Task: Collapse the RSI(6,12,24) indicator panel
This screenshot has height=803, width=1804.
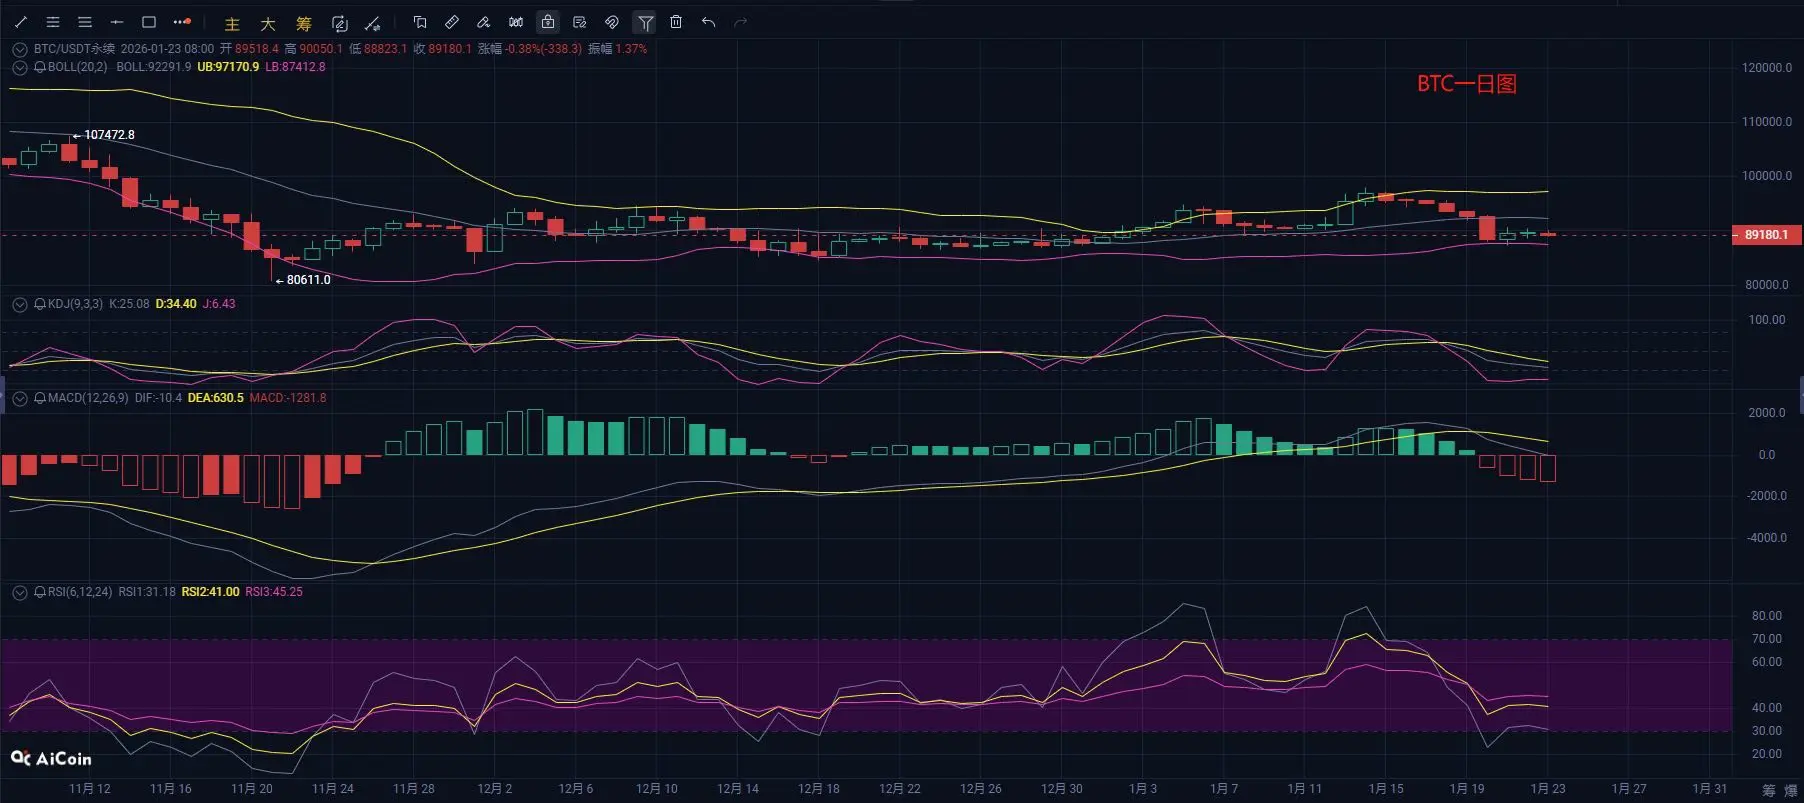Action: (20, 592)
